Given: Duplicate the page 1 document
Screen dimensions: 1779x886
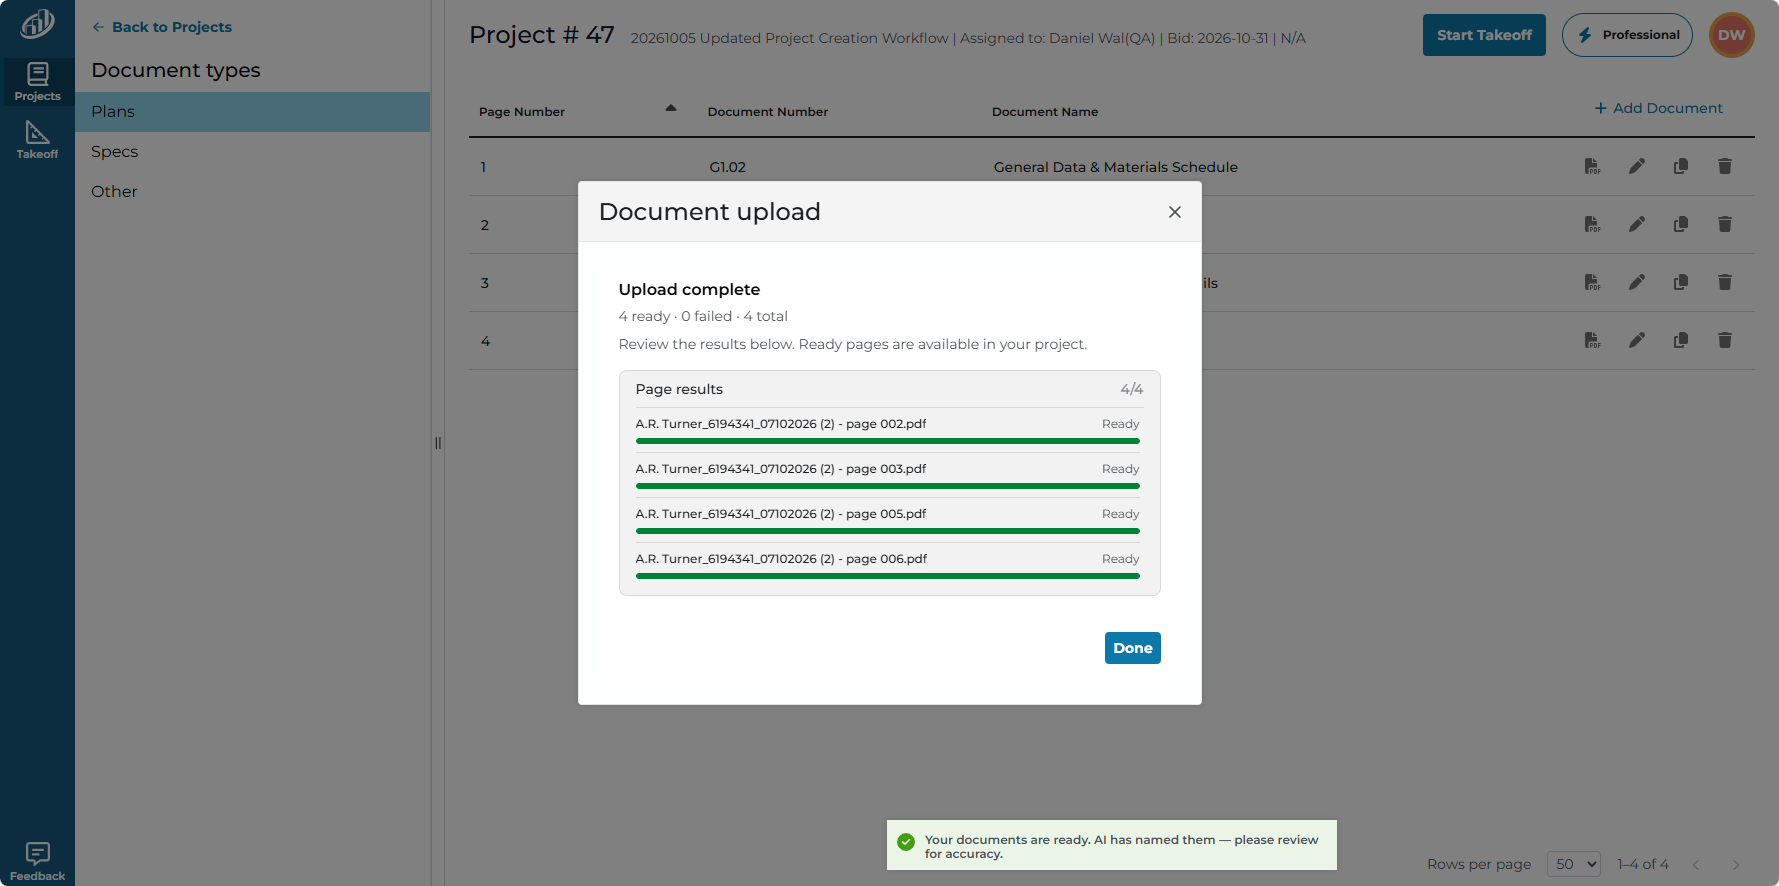Looking at the screenshot, I should 1680,166.
